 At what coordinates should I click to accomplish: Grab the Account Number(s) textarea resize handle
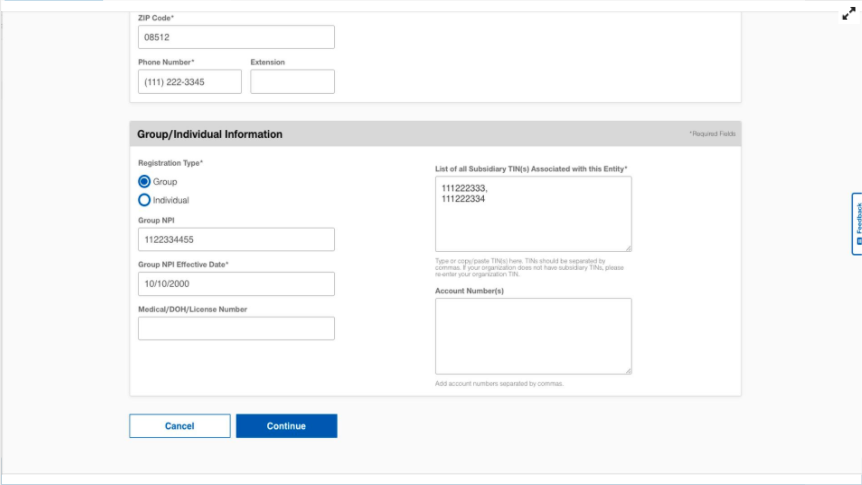(628, 371)
